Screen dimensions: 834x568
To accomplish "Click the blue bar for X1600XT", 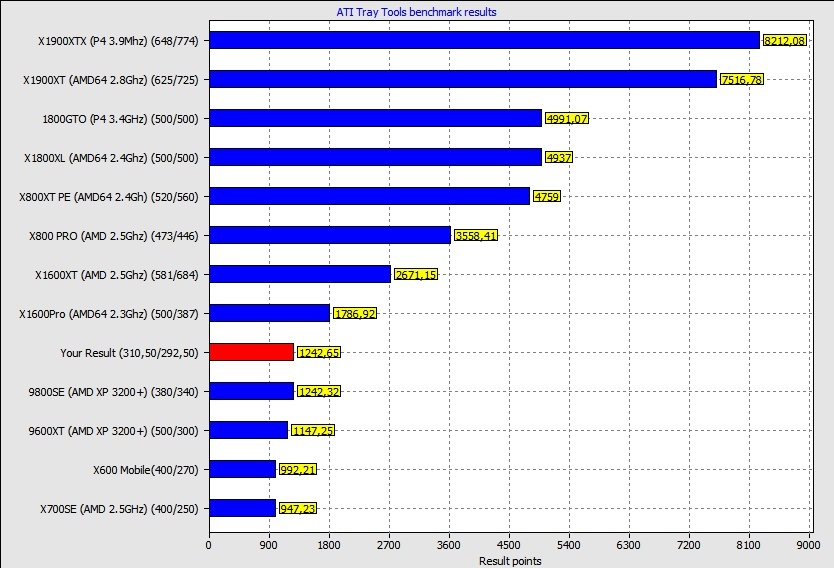I will (x=300, y=274).
